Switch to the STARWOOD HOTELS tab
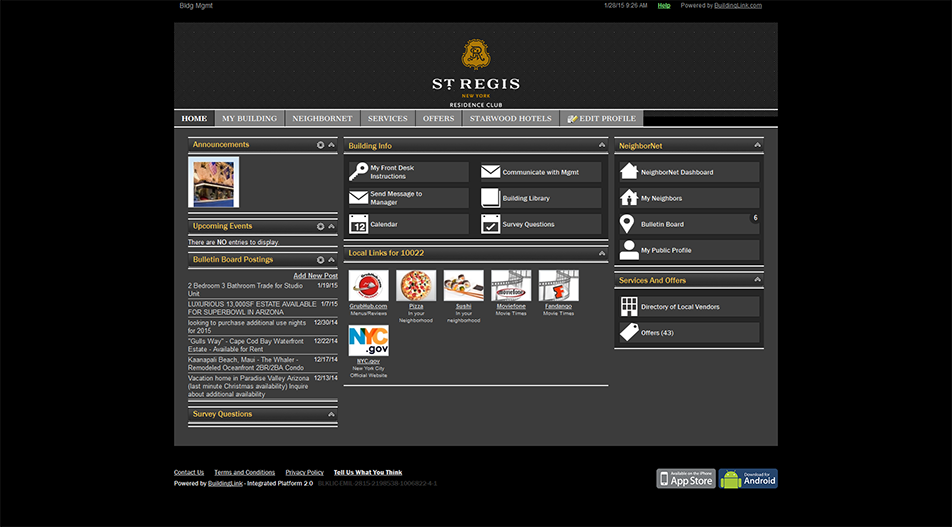952x527 pixels. 511,118
